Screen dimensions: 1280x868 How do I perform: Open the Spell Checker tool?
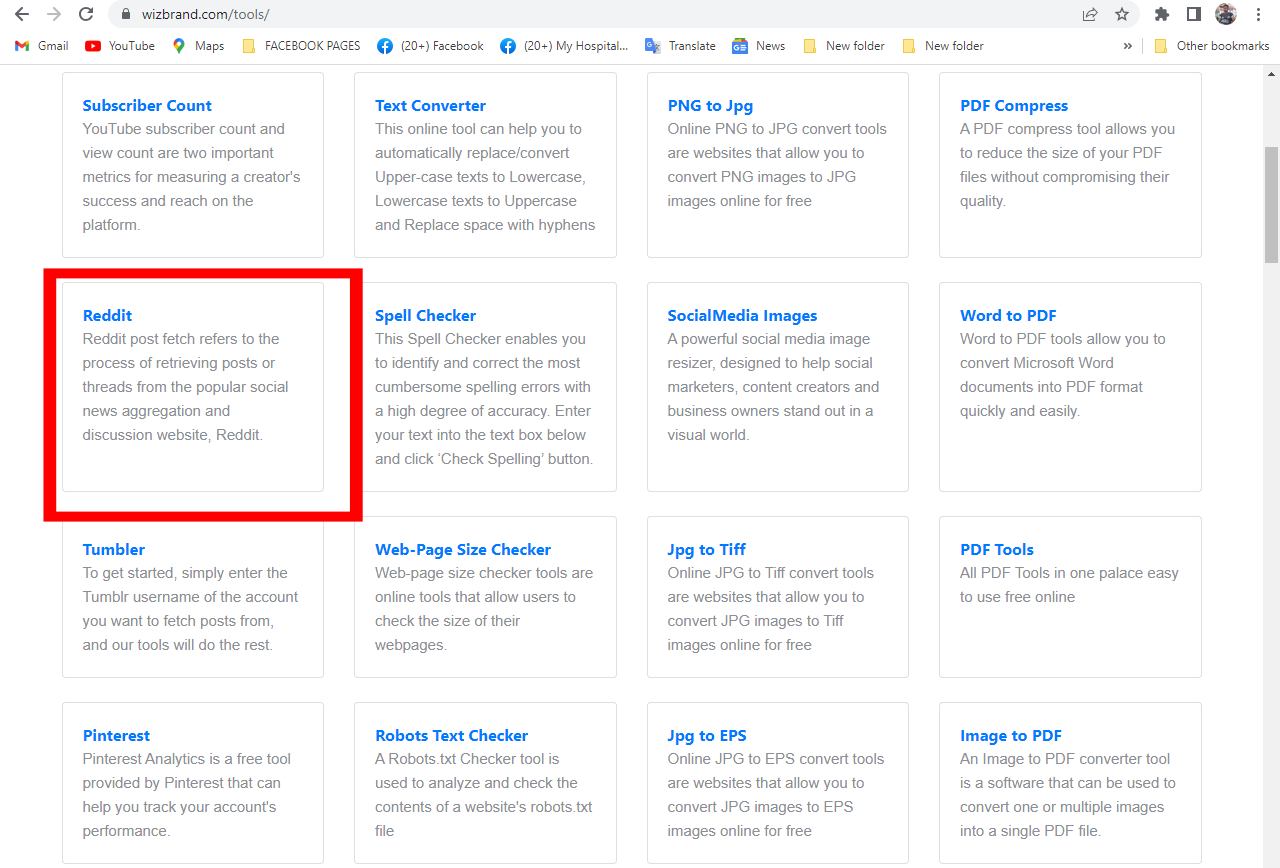[425, 315]
